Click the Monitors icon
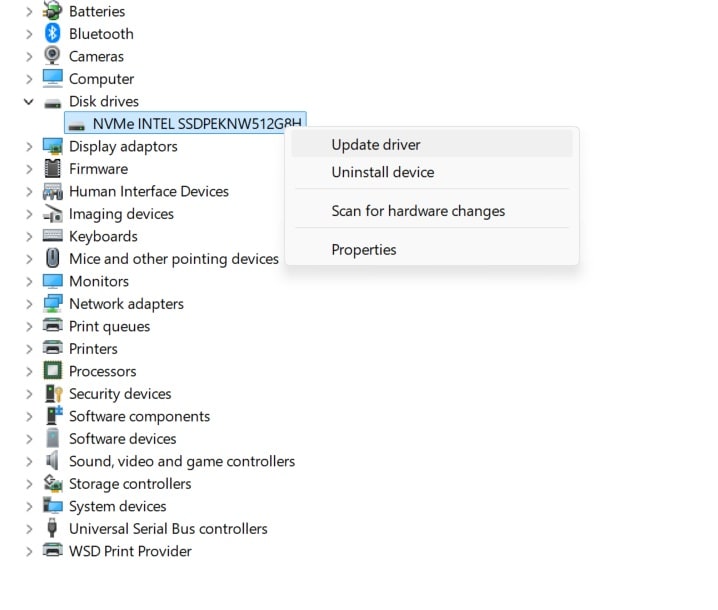This screenshot has width=718, height=610. point(52,281)
